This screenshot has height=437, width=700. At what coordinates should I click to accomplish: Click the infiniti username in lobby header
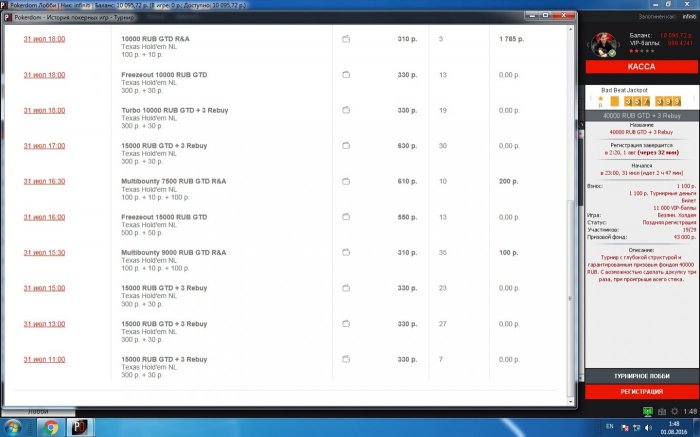coord(689,17)
